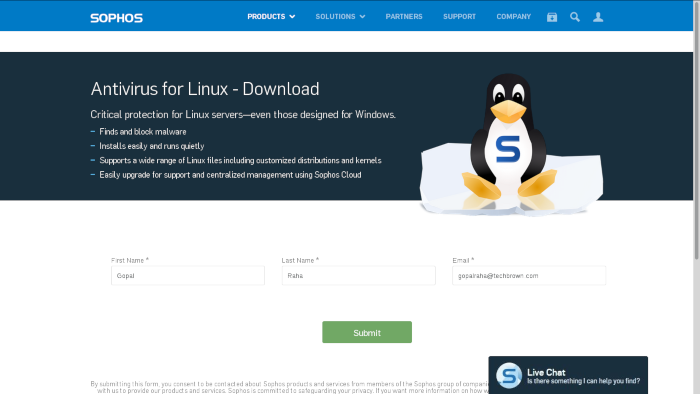Click the 'Antivirus for Linux - Download' heading
The height and width of the screenshot is (394, 700).
(x=205, y=89)
